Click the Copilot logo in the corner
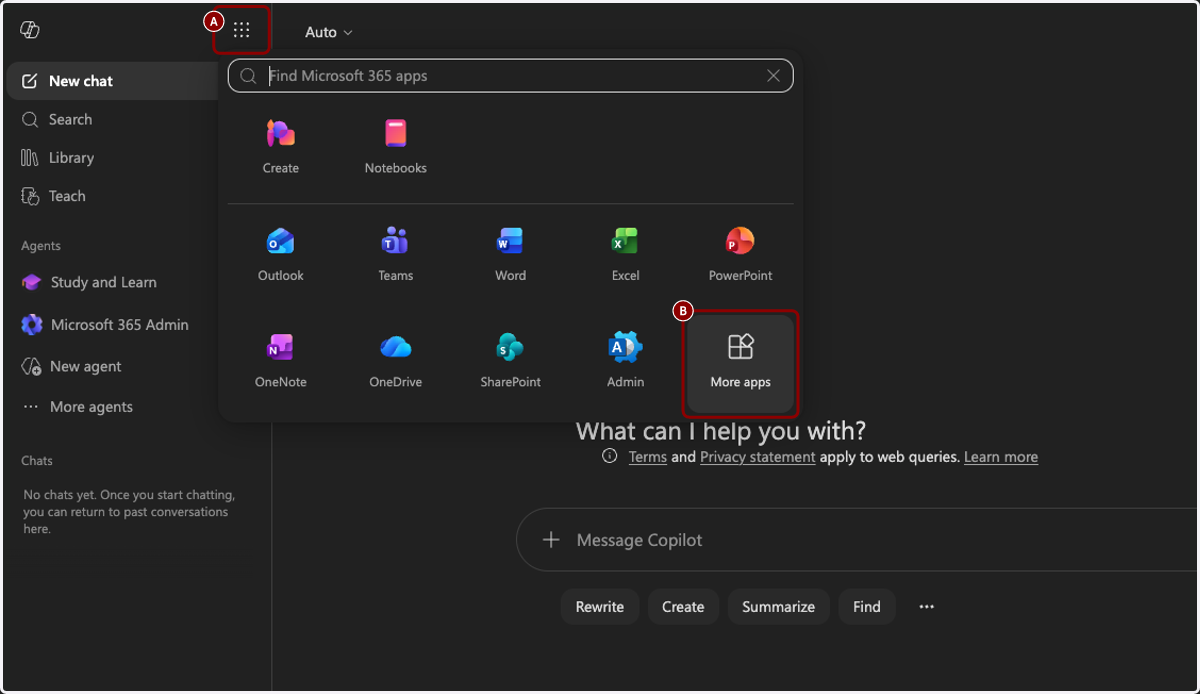The width and height of the screenshot is (1200, 694). click(x=30, y=30)
